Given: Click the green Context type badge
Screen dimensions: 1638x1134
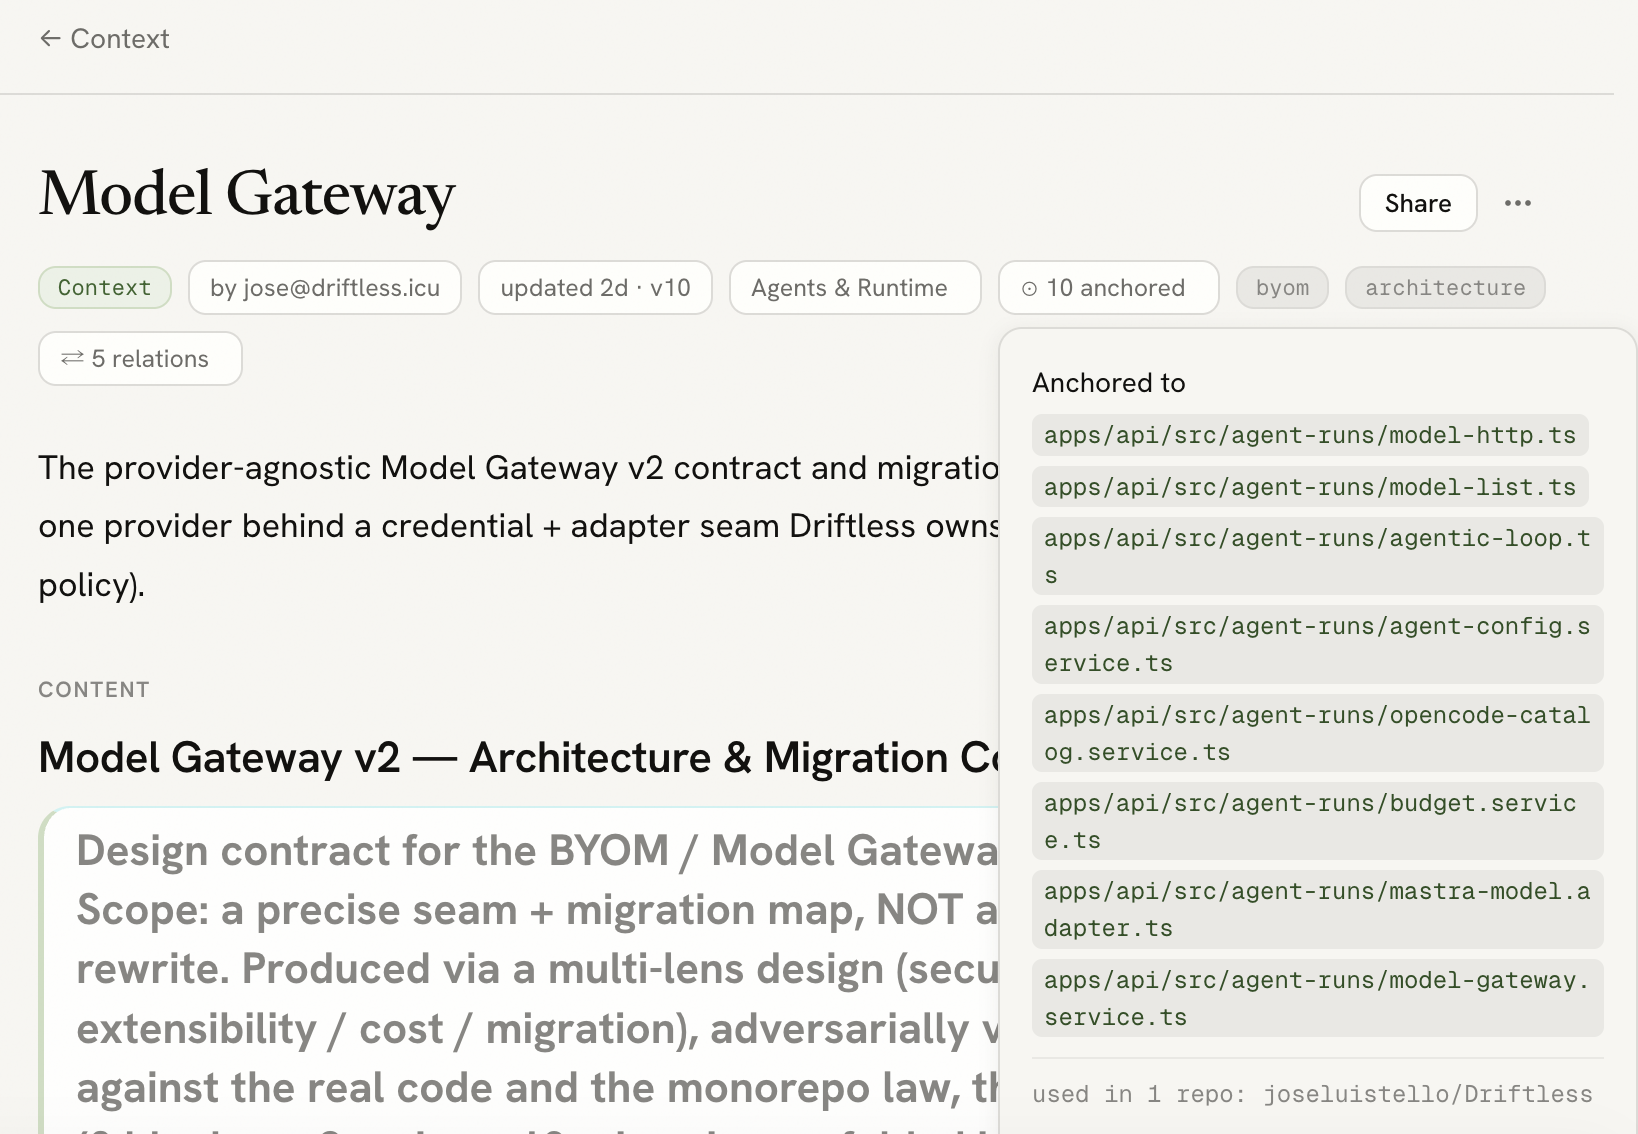Looking at the screenshot, I should click(105, 288).
